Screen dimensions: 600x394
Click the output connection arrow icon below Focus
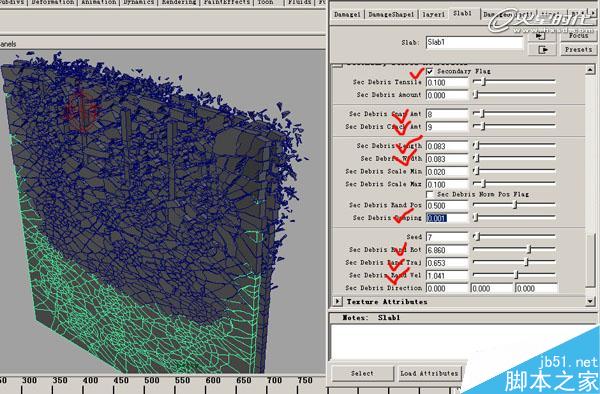(x=542, y=49)
